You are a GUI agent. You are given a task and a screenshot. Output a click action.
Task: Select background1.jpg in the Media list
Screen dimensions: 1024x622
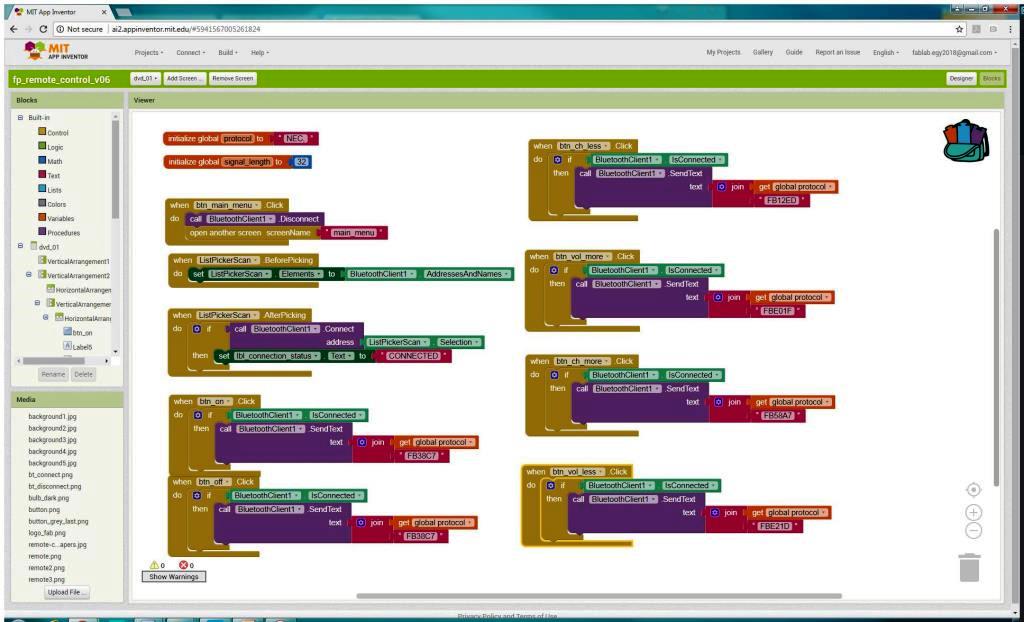[x=52, y=416]
